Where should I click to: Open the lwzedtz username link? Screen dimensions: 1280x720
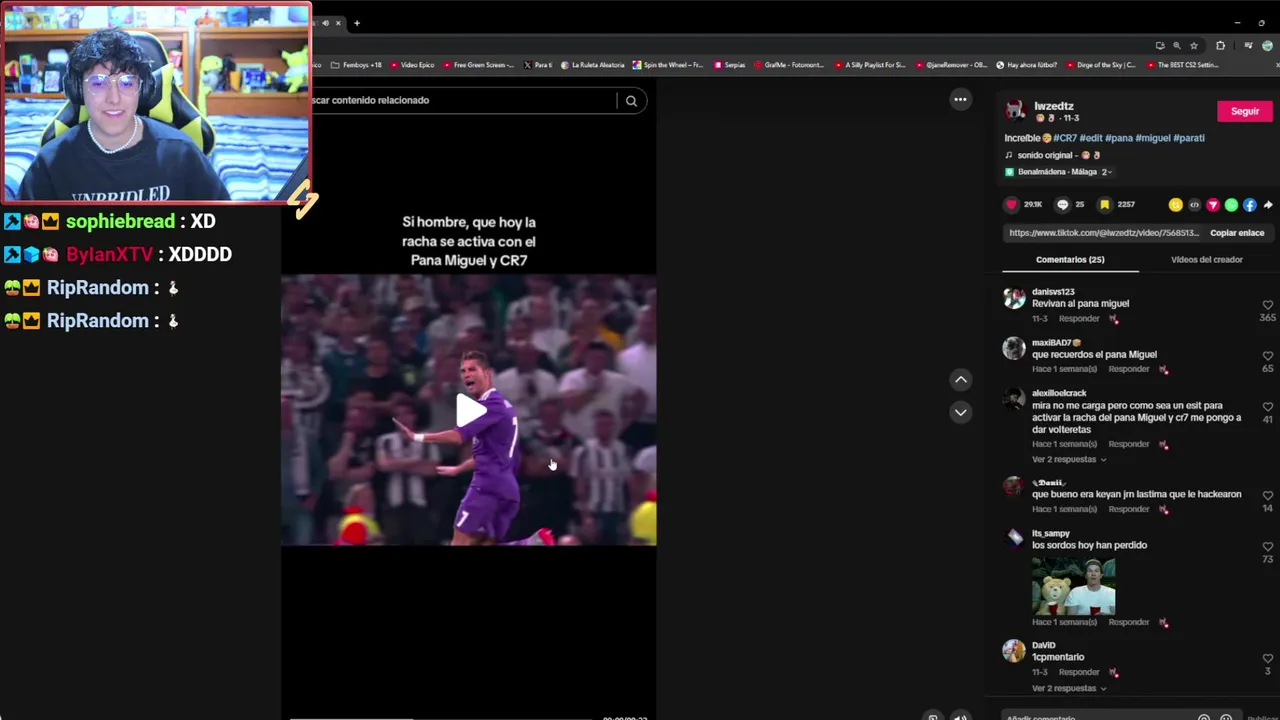pos(1054,106)
